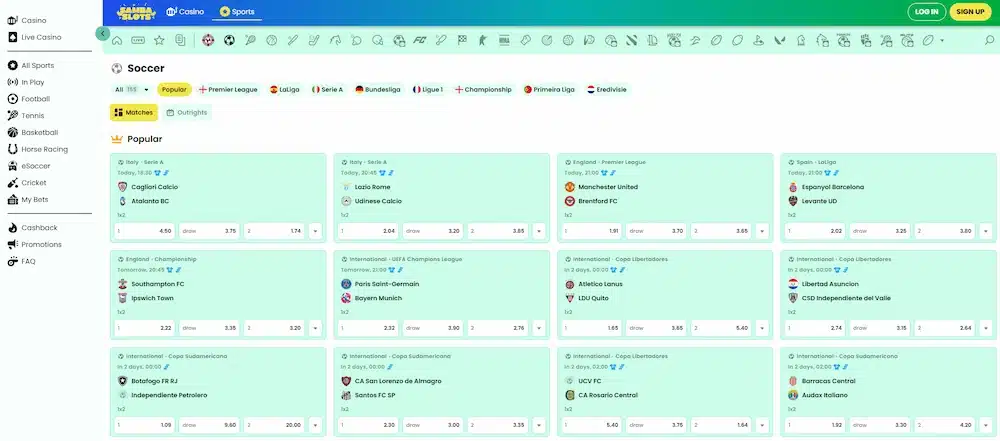Open the search magnifier icon

click(989, 40)
